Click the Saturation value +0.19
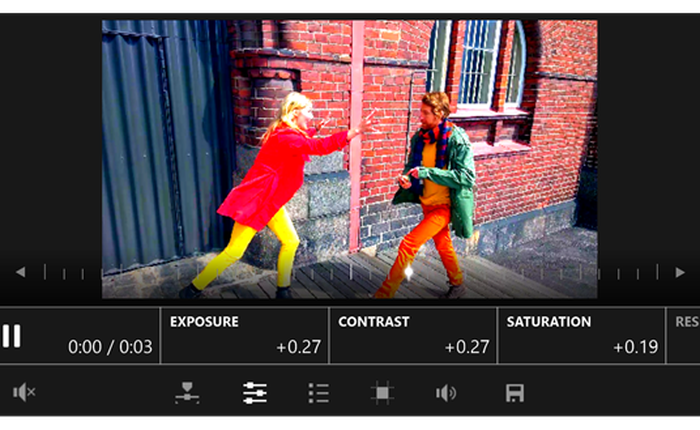Viewport: 700px width, 430px height. point(636,348)
